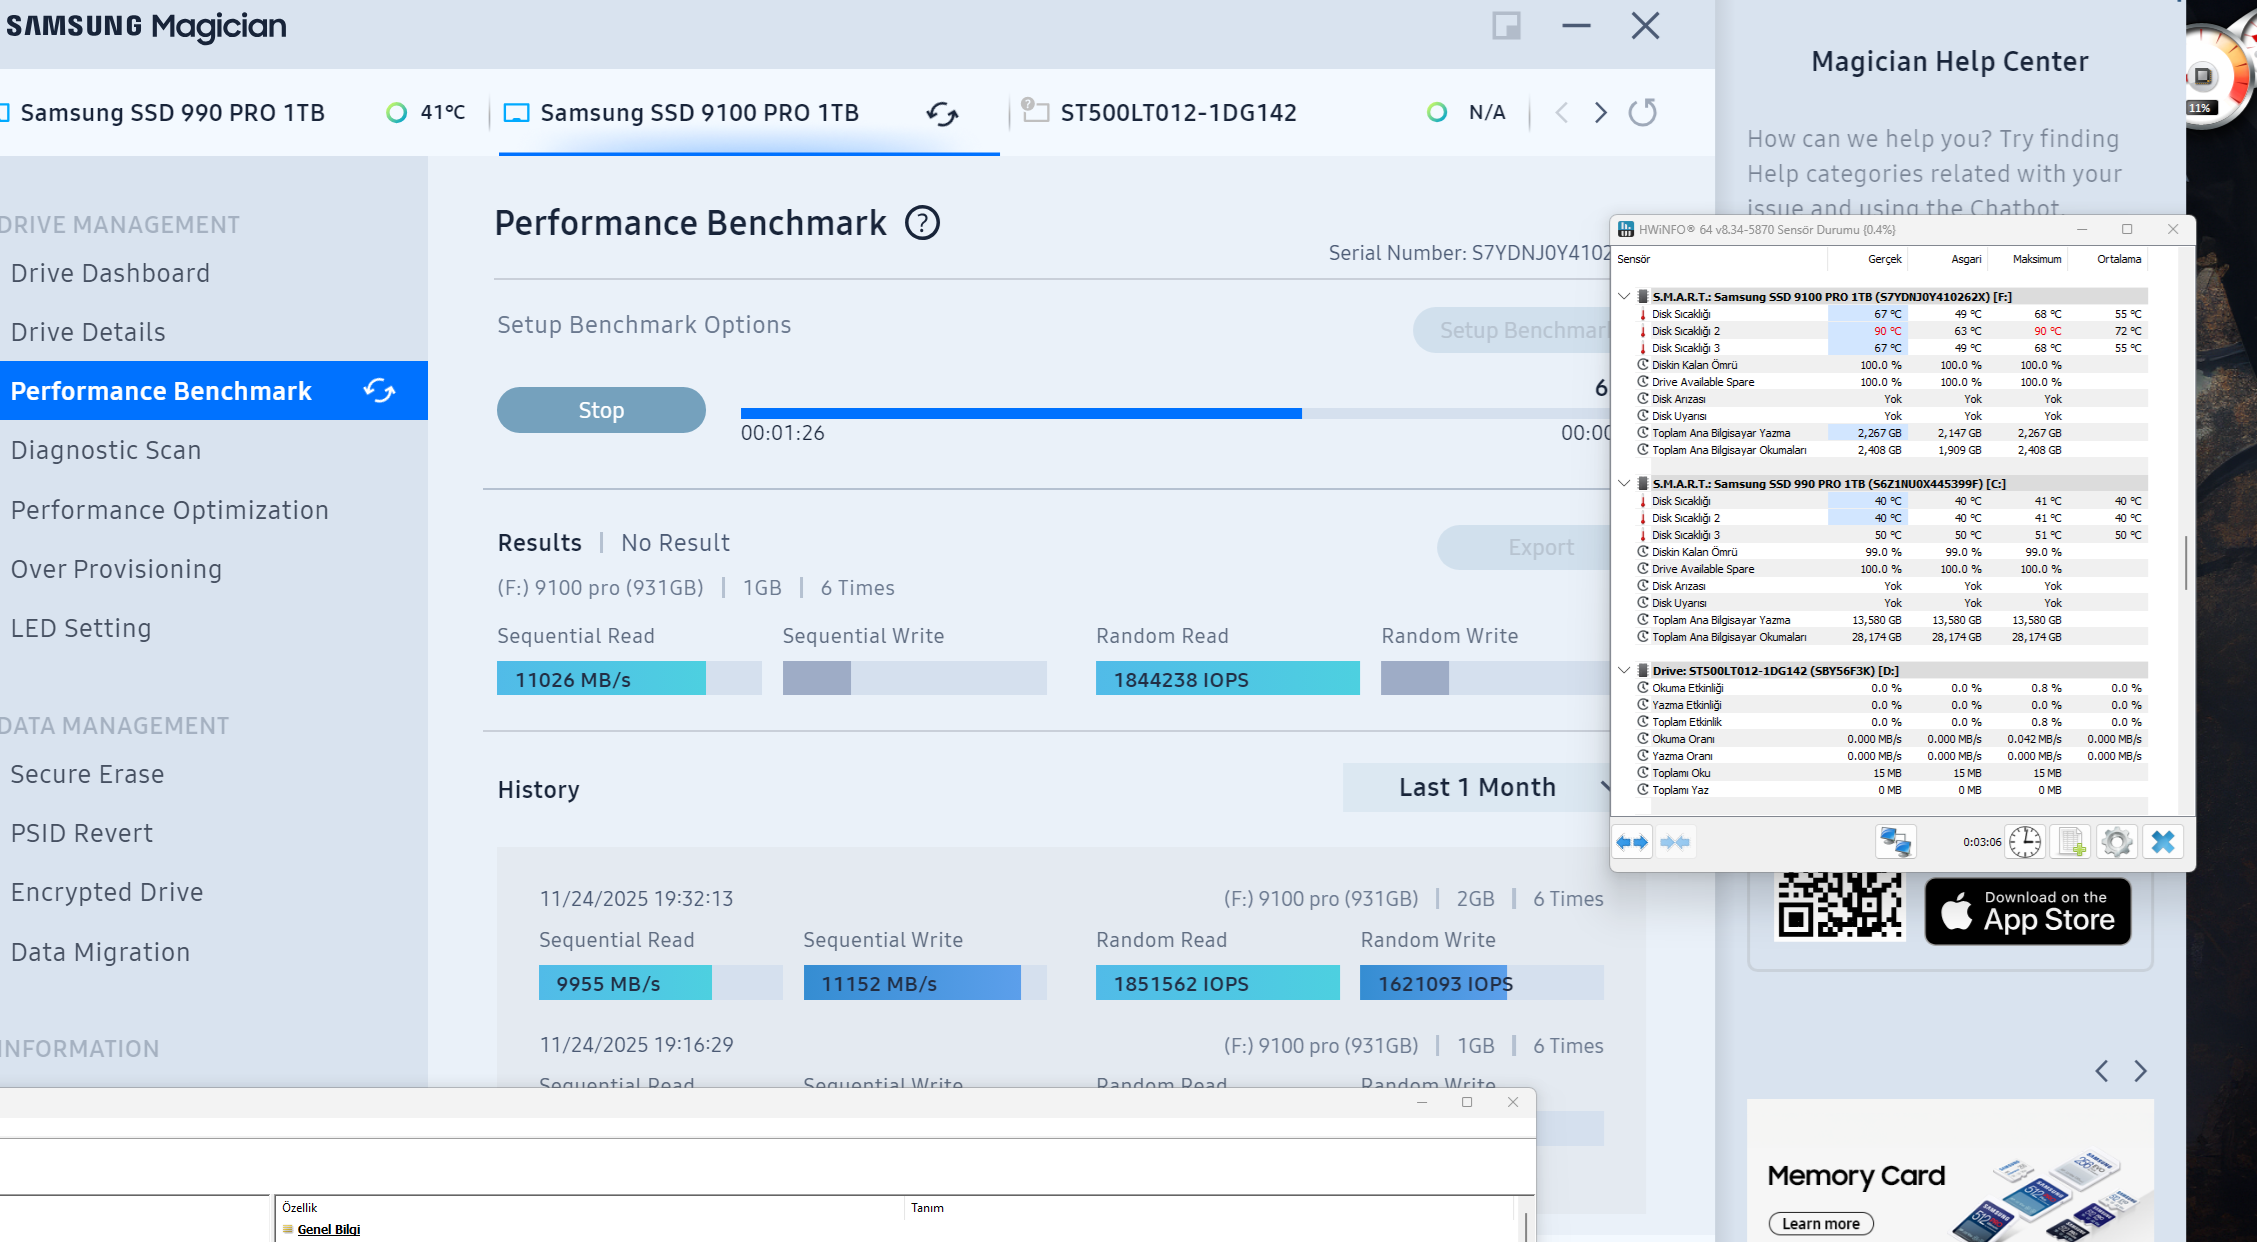Click the ST500LT012 green status circle
Image resolution: width=2257 pixels, height=1242 pixels.
pyautogui.click(x=1437, y=112)
